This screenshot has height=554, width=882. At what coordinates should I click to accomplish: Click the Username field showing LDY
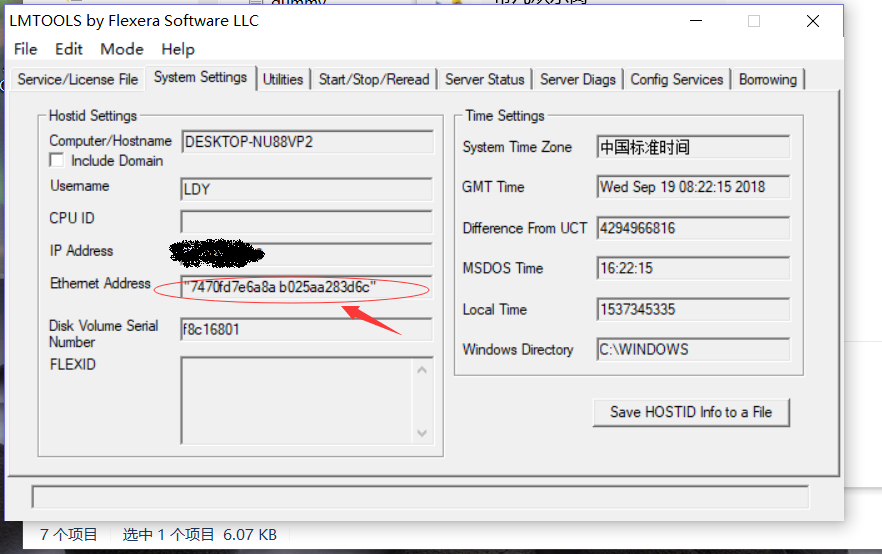(307, 190)
